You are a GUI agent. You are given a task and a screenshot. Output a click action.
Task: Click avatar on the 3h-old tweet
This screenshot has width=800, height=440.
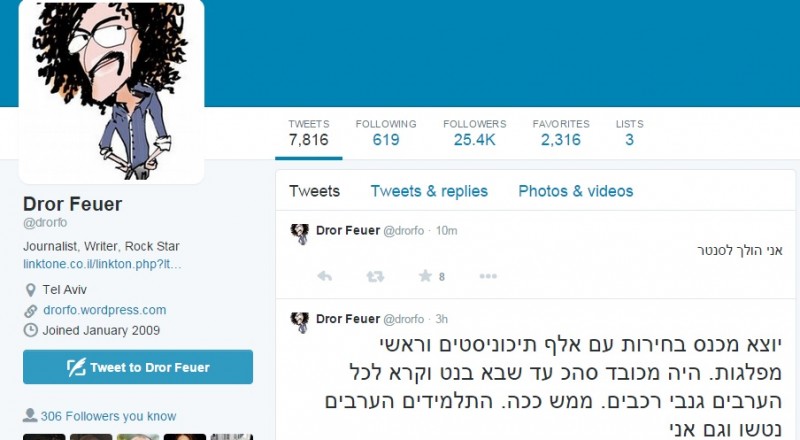point(300,323)
